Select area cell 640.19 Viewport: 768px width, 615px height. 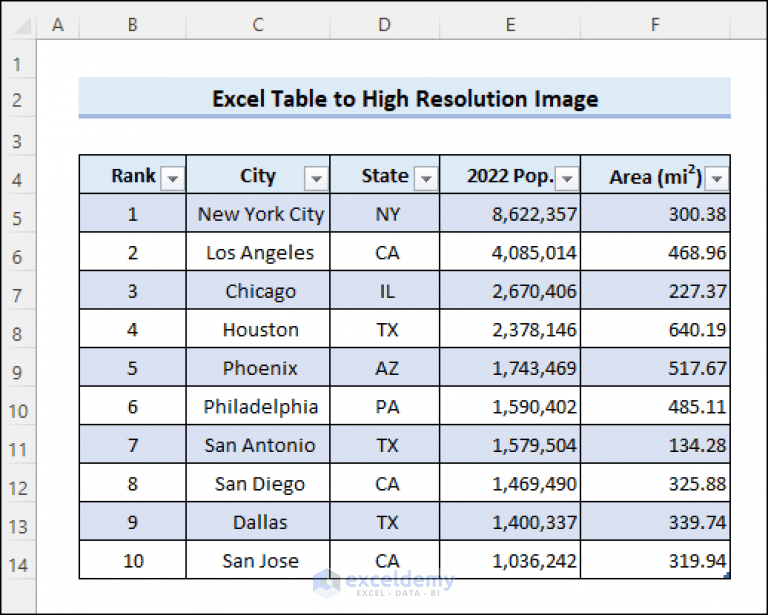[655, 329]
